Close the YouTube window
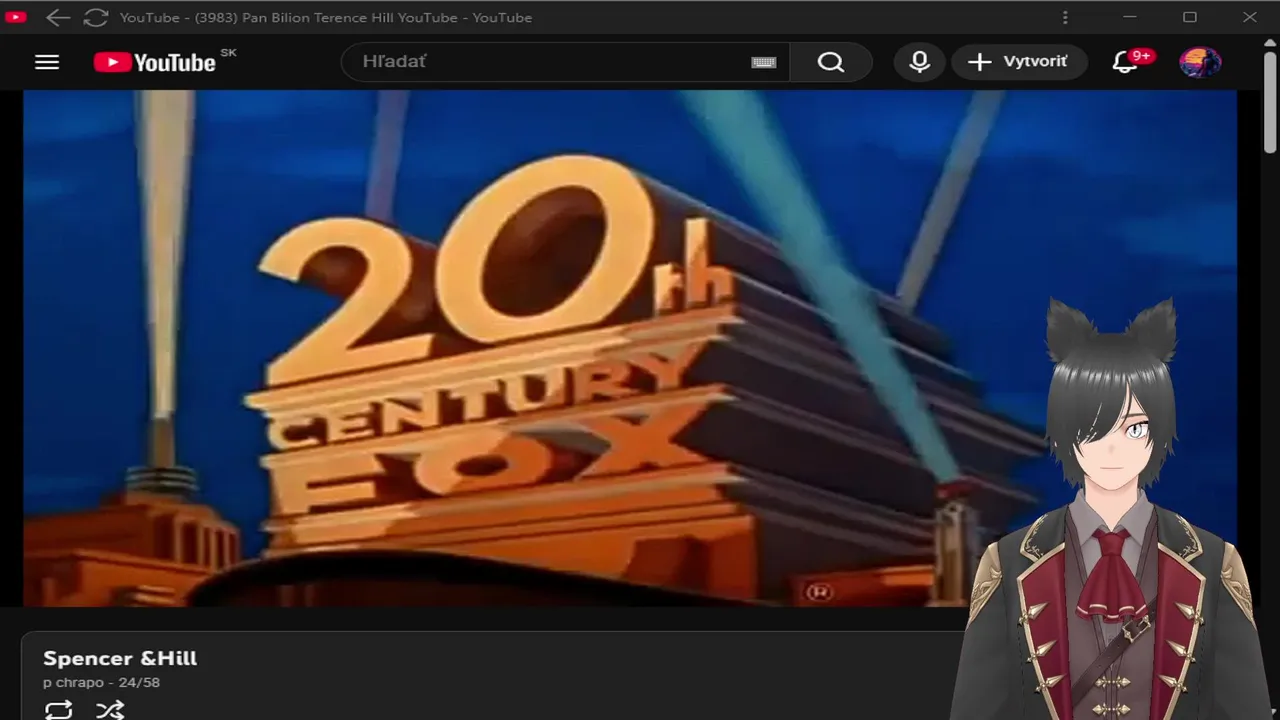Image resolution: width=1280 pixels, height=720 pixels. point(1250,17)
